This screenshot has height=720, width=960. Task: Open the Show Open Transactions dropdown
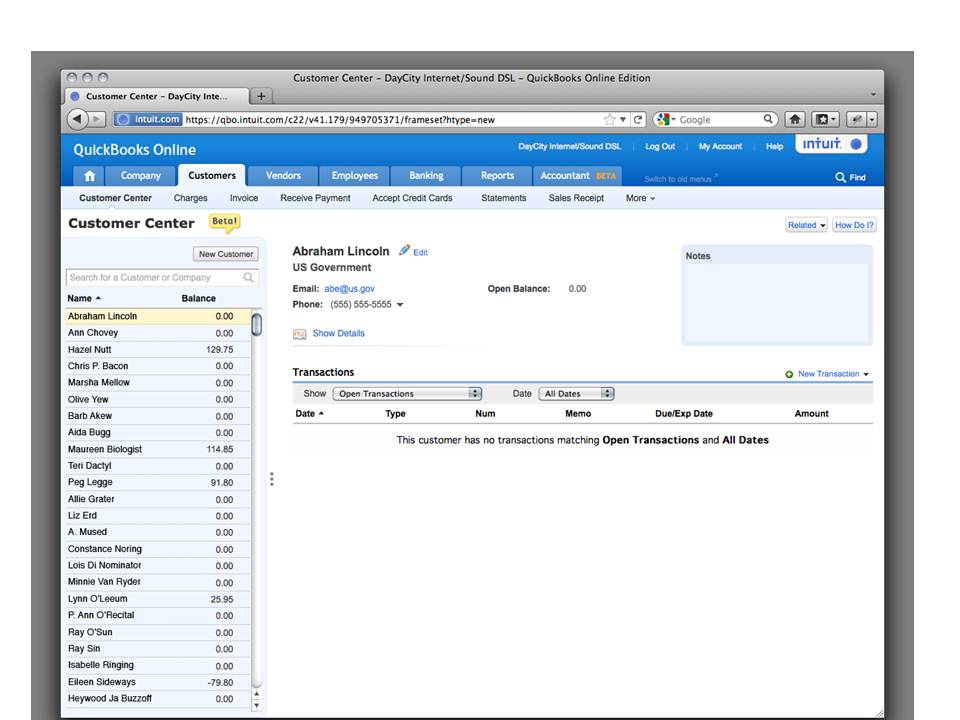[x=407, y=394]
